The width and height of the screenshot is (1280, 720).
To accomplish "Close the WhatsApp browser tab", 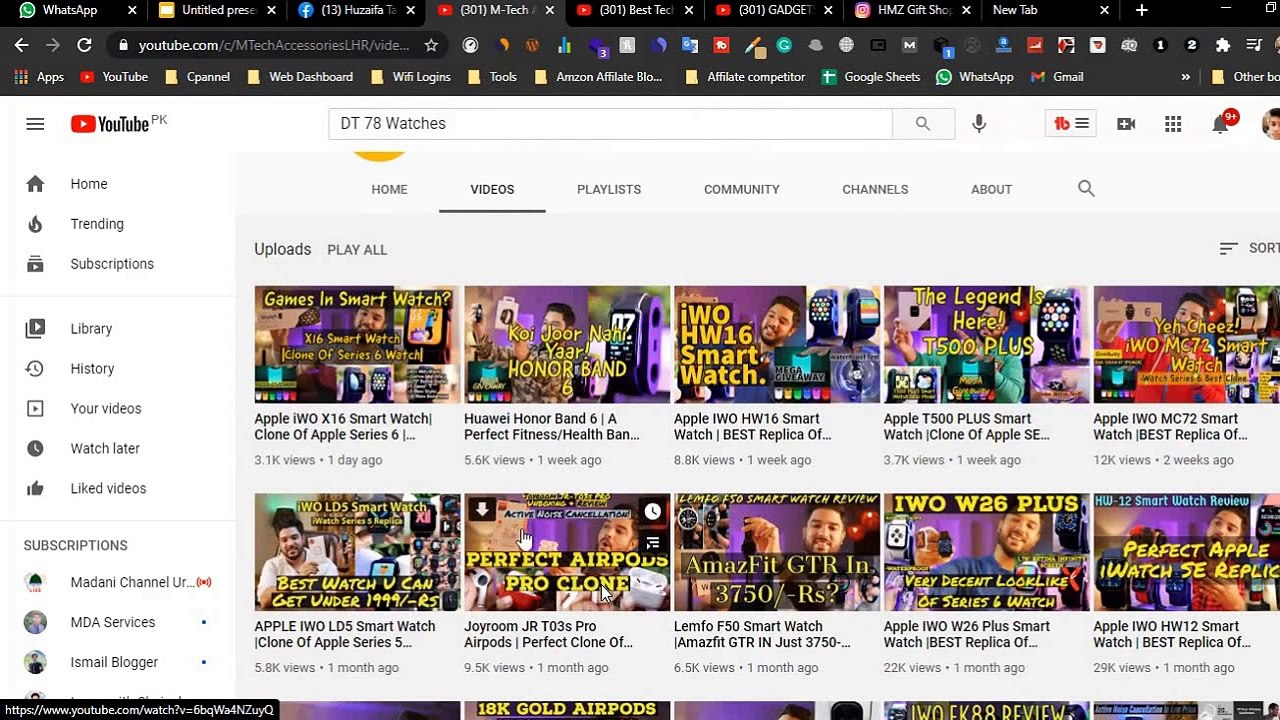I will pyautogui.click(x=132, y=10).
